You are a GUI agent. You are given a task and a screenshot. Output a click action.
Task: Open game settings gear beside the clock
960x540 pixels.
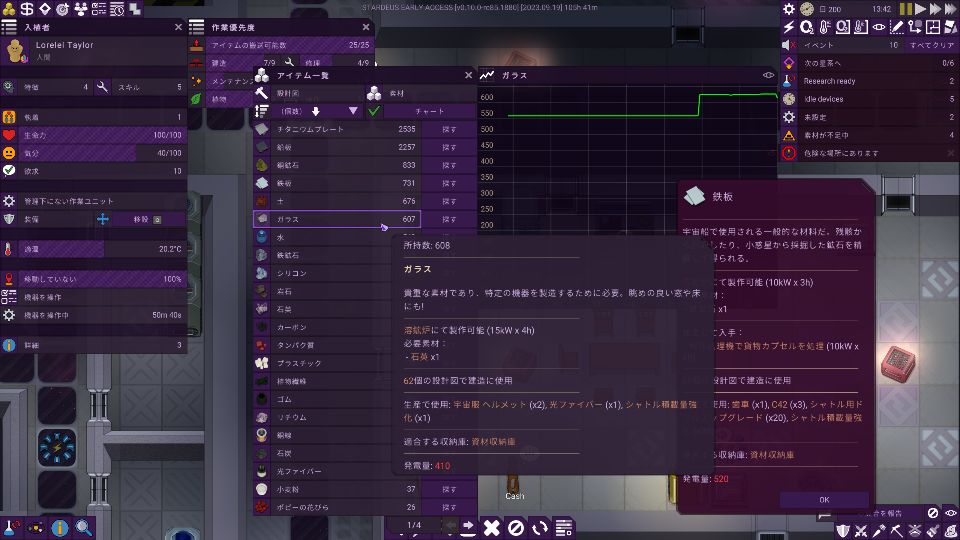(x=789, y=9)
